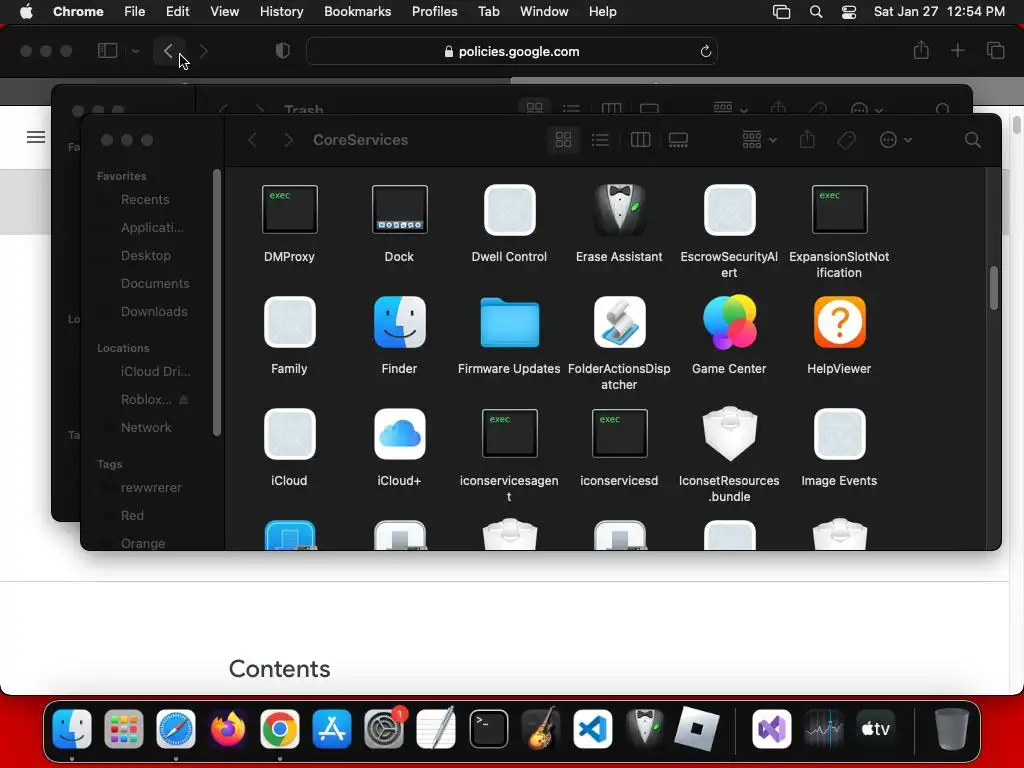Switch Finder to column view
Image resolution: width=1024 pixels, height=768 pixels.
tap(640, 140)
